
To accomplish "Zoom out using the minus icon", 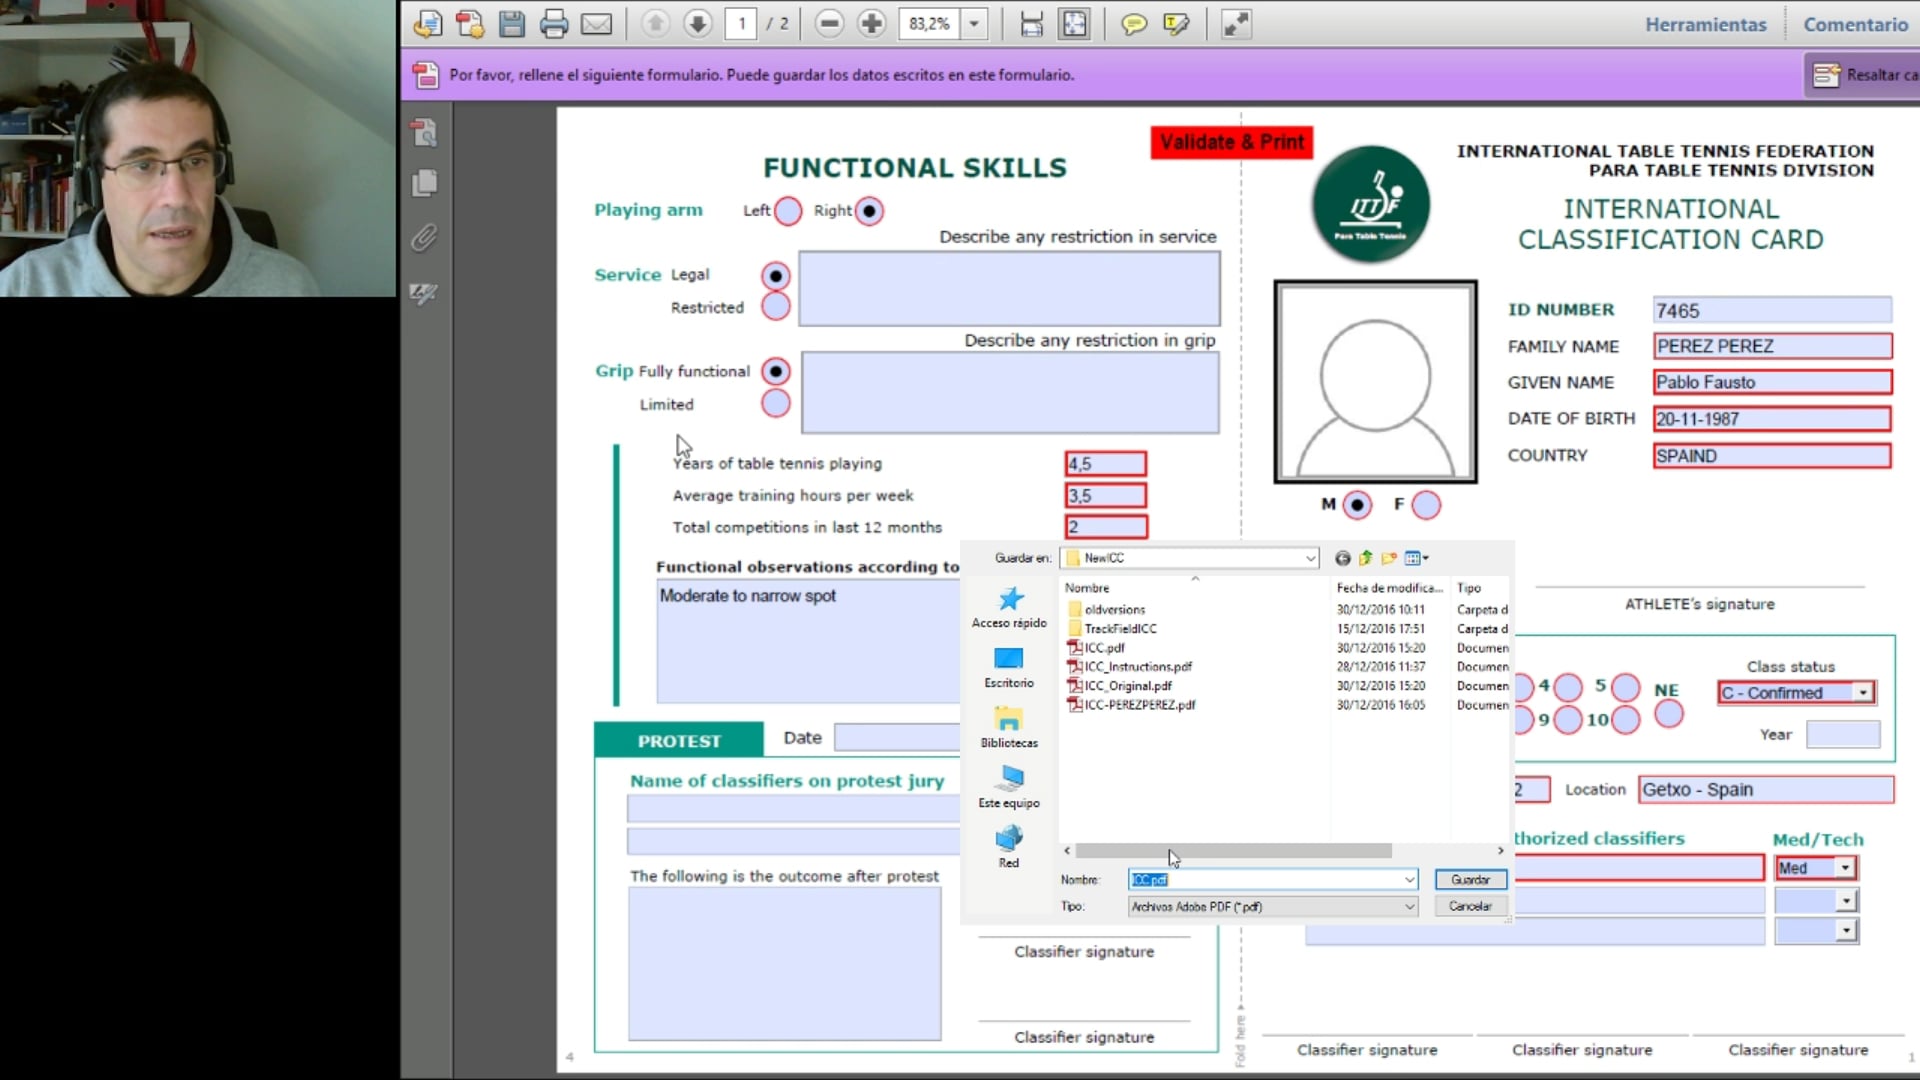I will [829, 23].
